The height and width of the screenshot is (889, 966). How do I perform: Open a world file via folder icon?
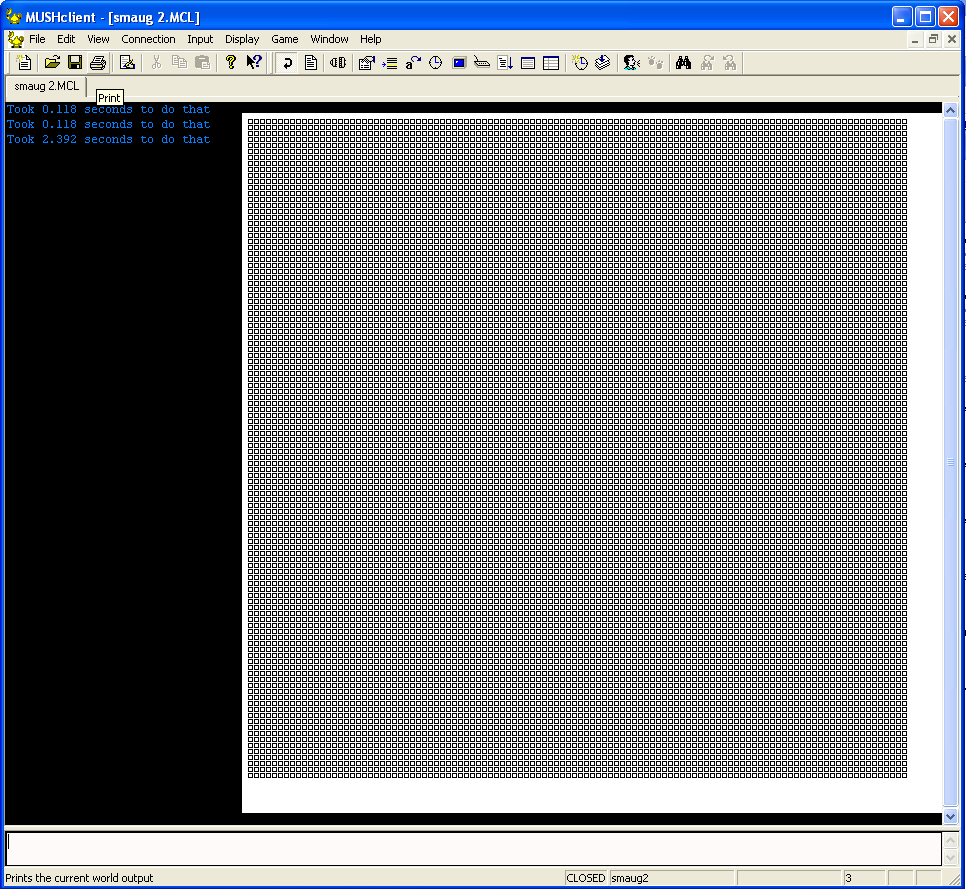52,62
